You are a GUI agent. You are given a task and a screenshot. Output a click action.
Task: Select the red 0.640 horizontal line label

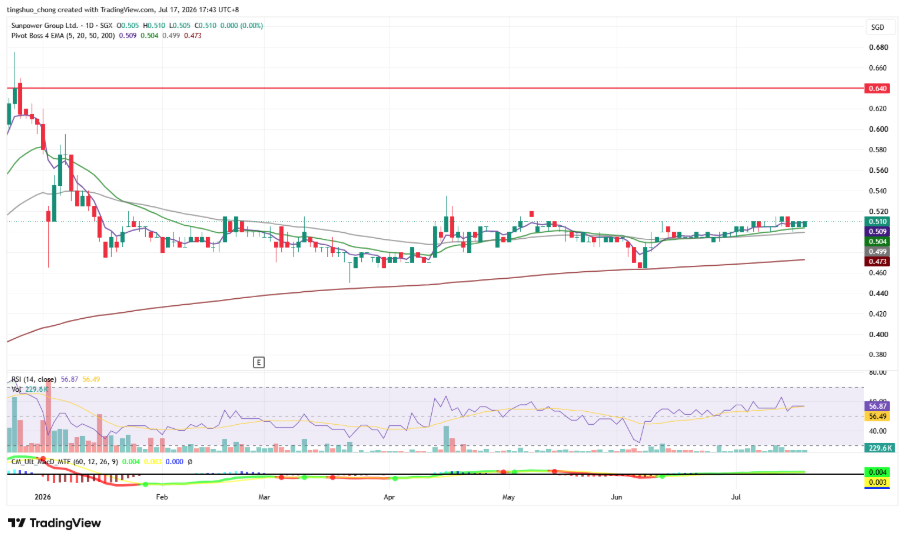coord(877,89)
